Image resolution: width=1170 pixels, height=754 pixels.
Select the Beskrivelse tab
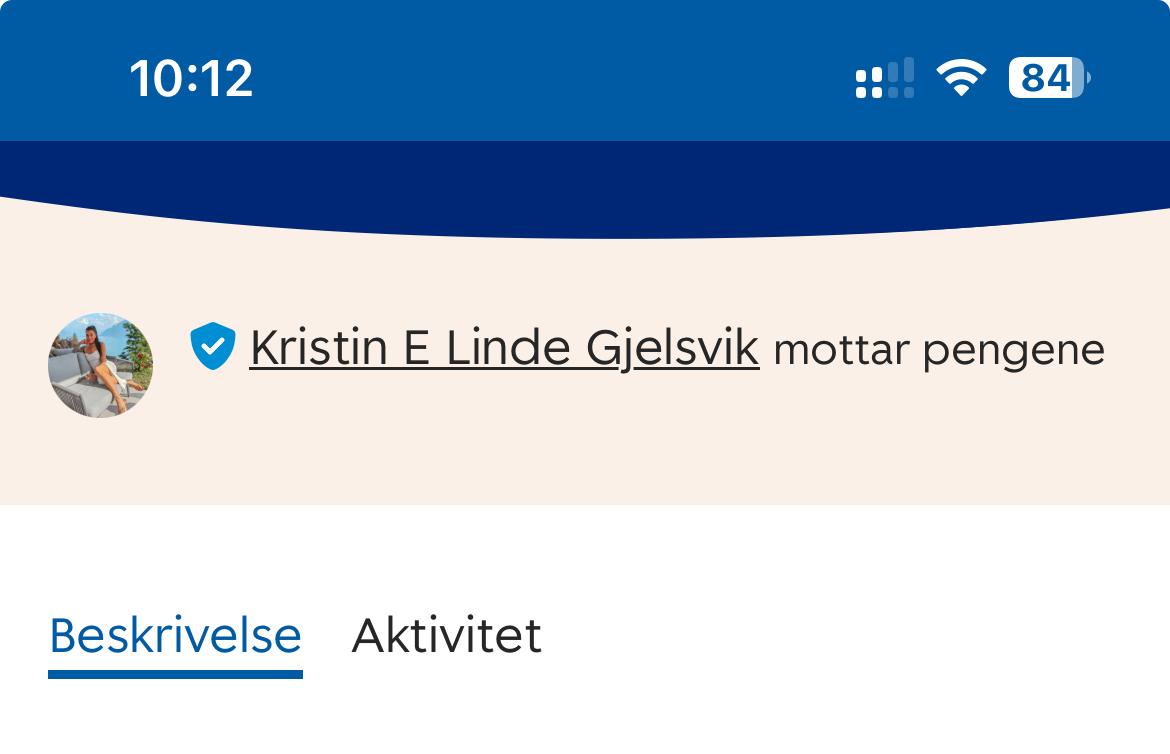pos(175,635)
